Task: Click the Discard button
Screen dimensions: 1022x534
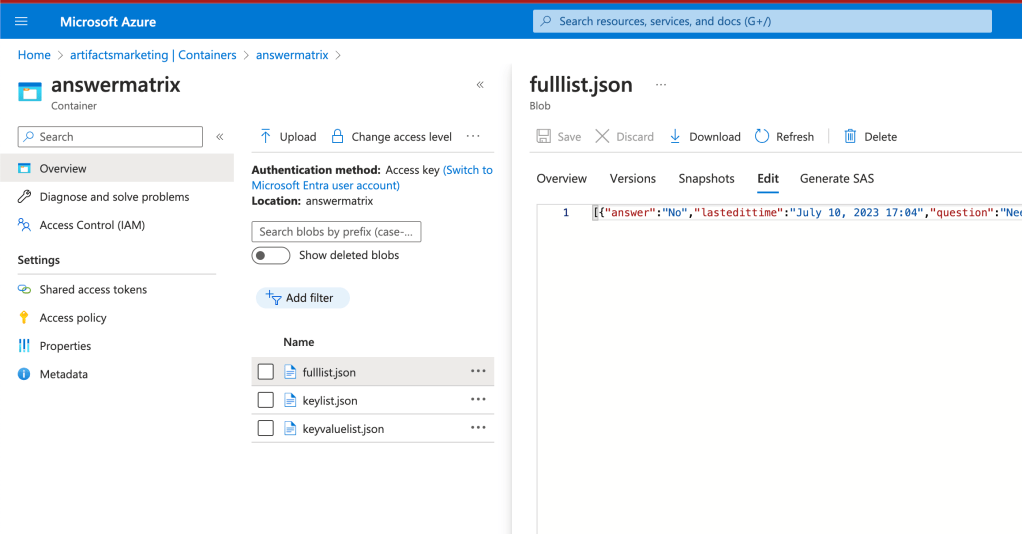Action: point(624,137)
